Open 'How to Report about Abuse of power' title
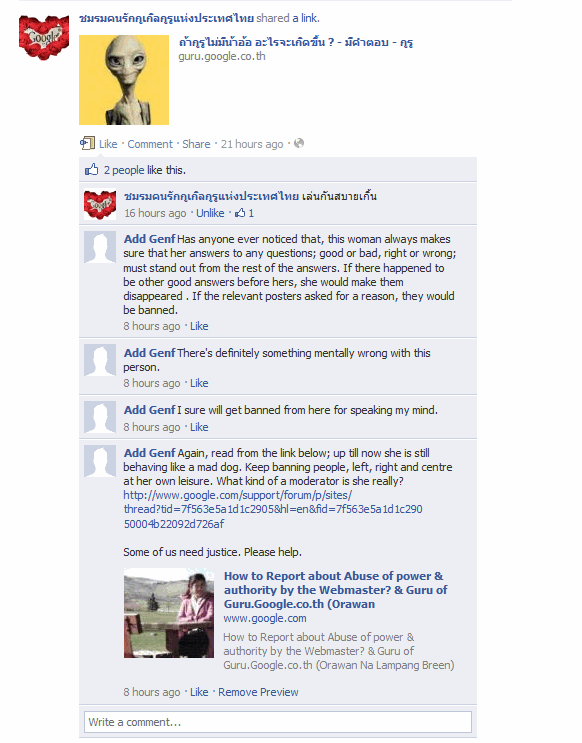Screen dimensions: 582x743 click(x=336, y=590)
